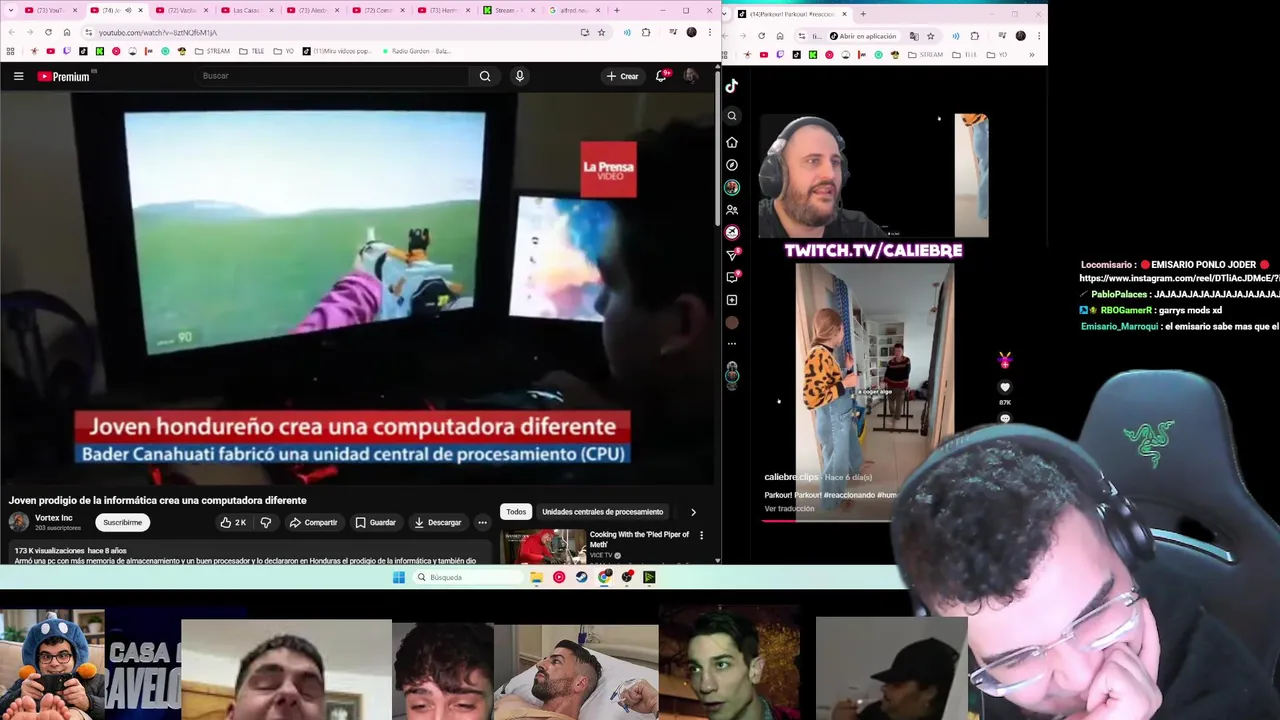Click Abrir en aplicación in TikTok window
1280x720 pixels.
862,36
